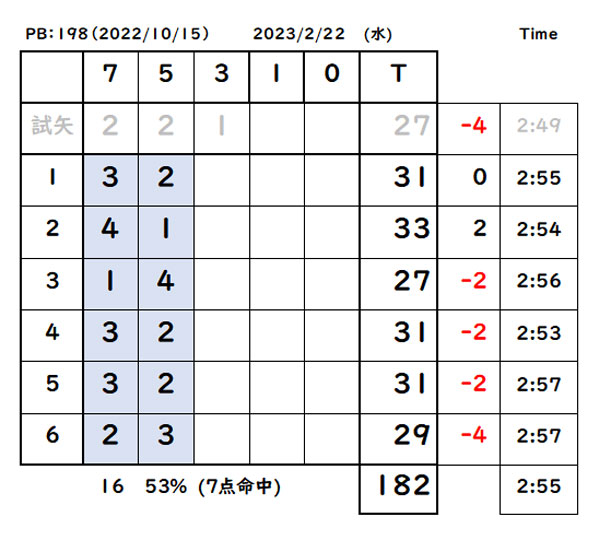Select the 53% (7点命中) summary text
The height and width of the screenshot is (540, 599).
[213, 487]
